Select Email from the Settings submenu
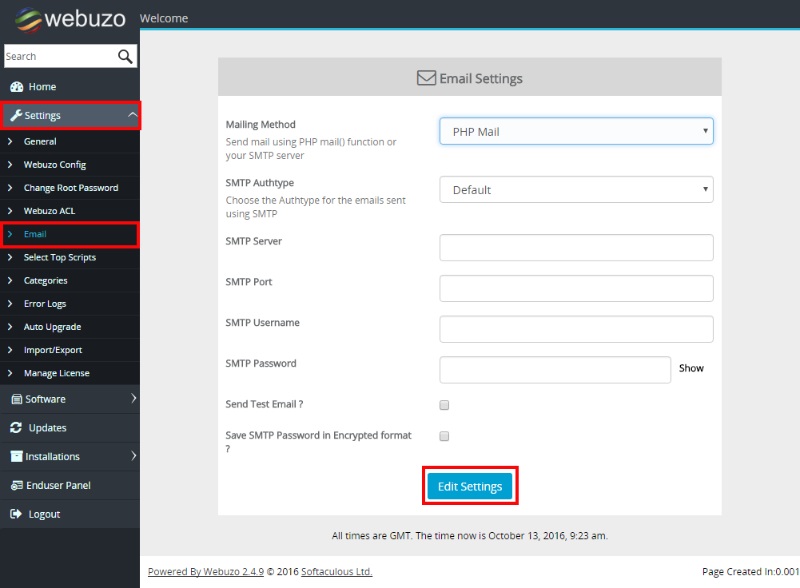800x588 pixels. pyautogui.click(x=35, y=234)
